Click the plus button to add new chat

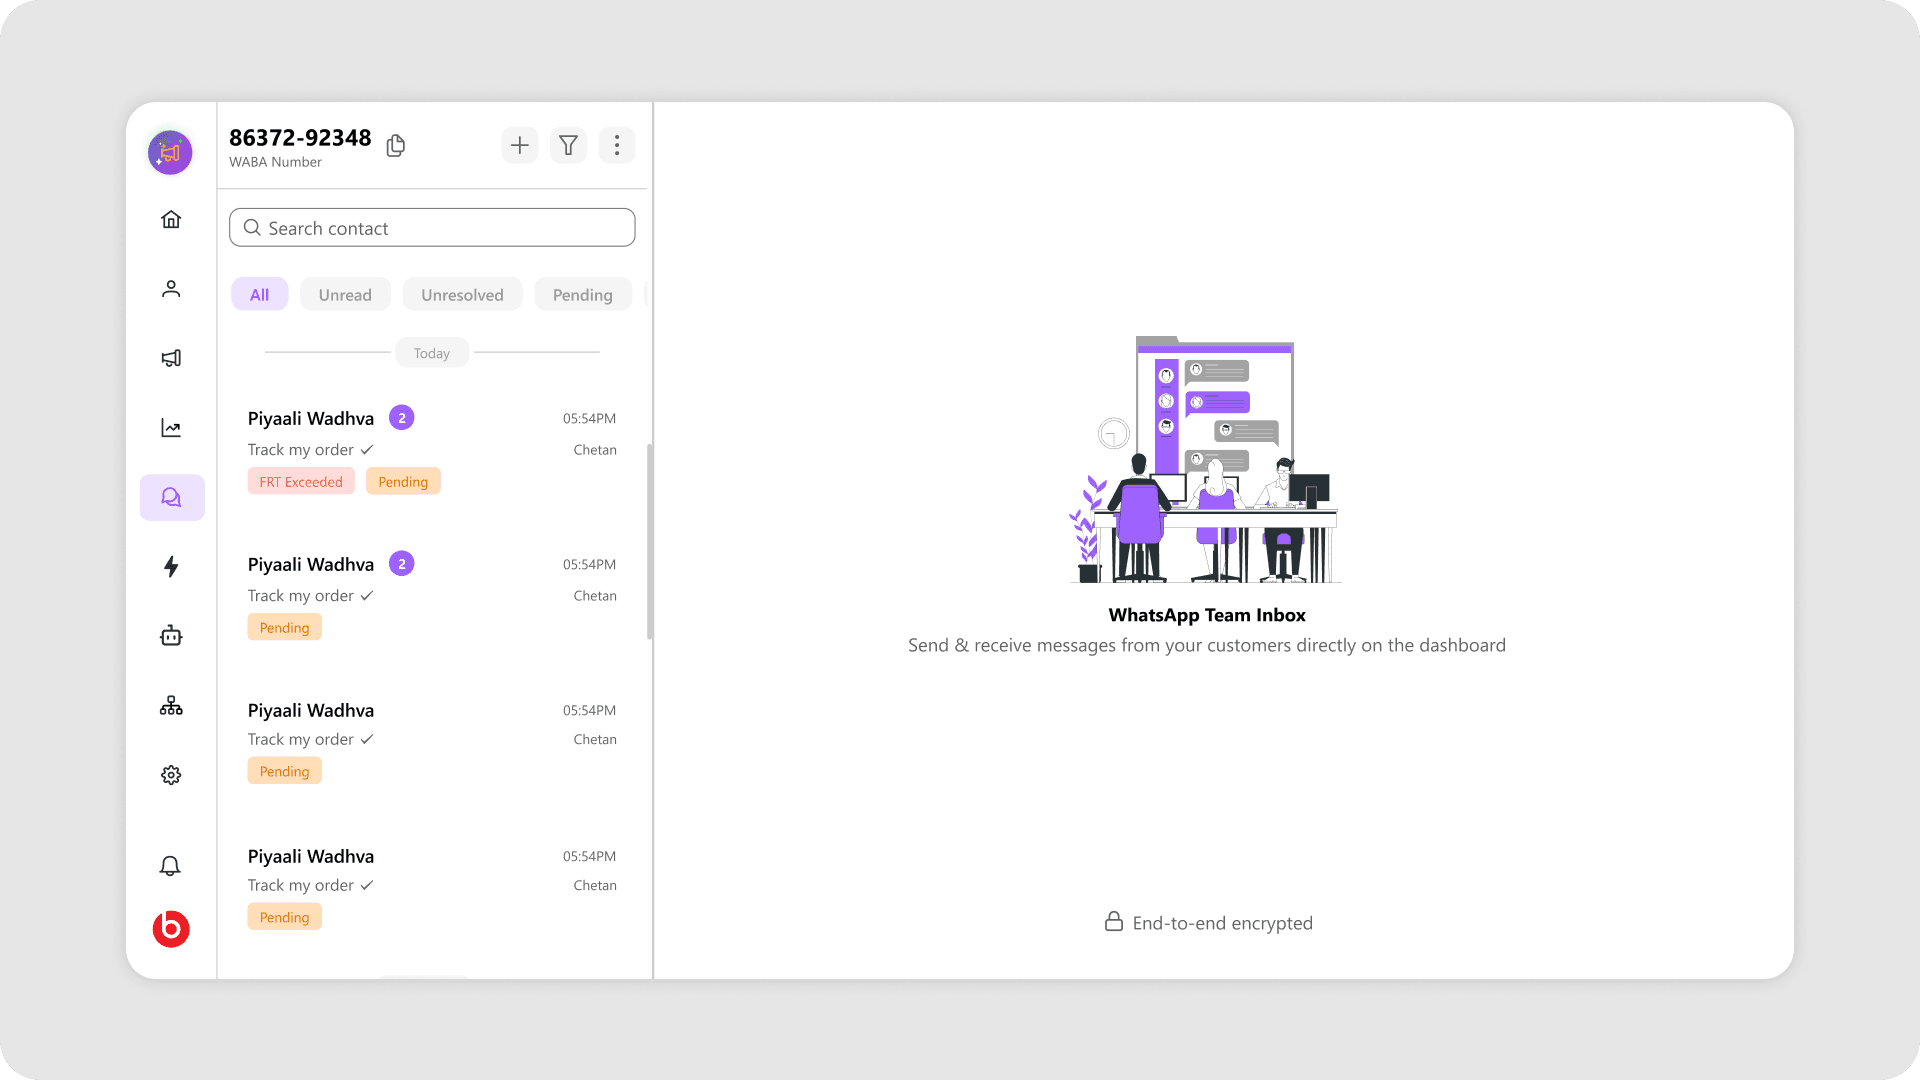pyautogui.click(x=520, y=145)
